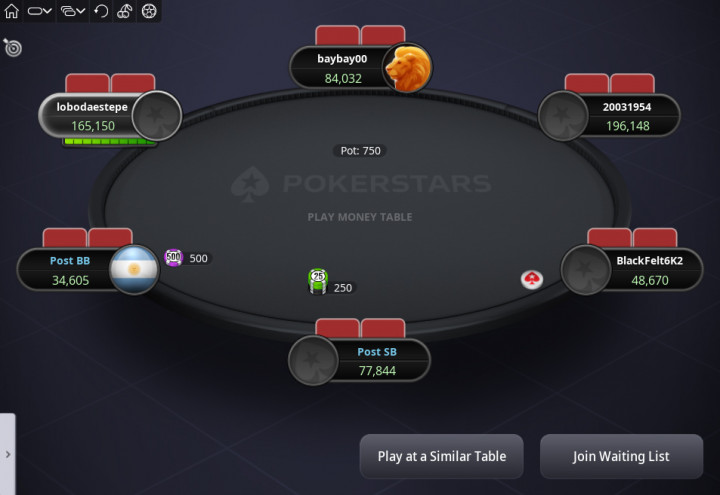
Task: Select lobodaestepe player name plate
Action: [93, 116]
